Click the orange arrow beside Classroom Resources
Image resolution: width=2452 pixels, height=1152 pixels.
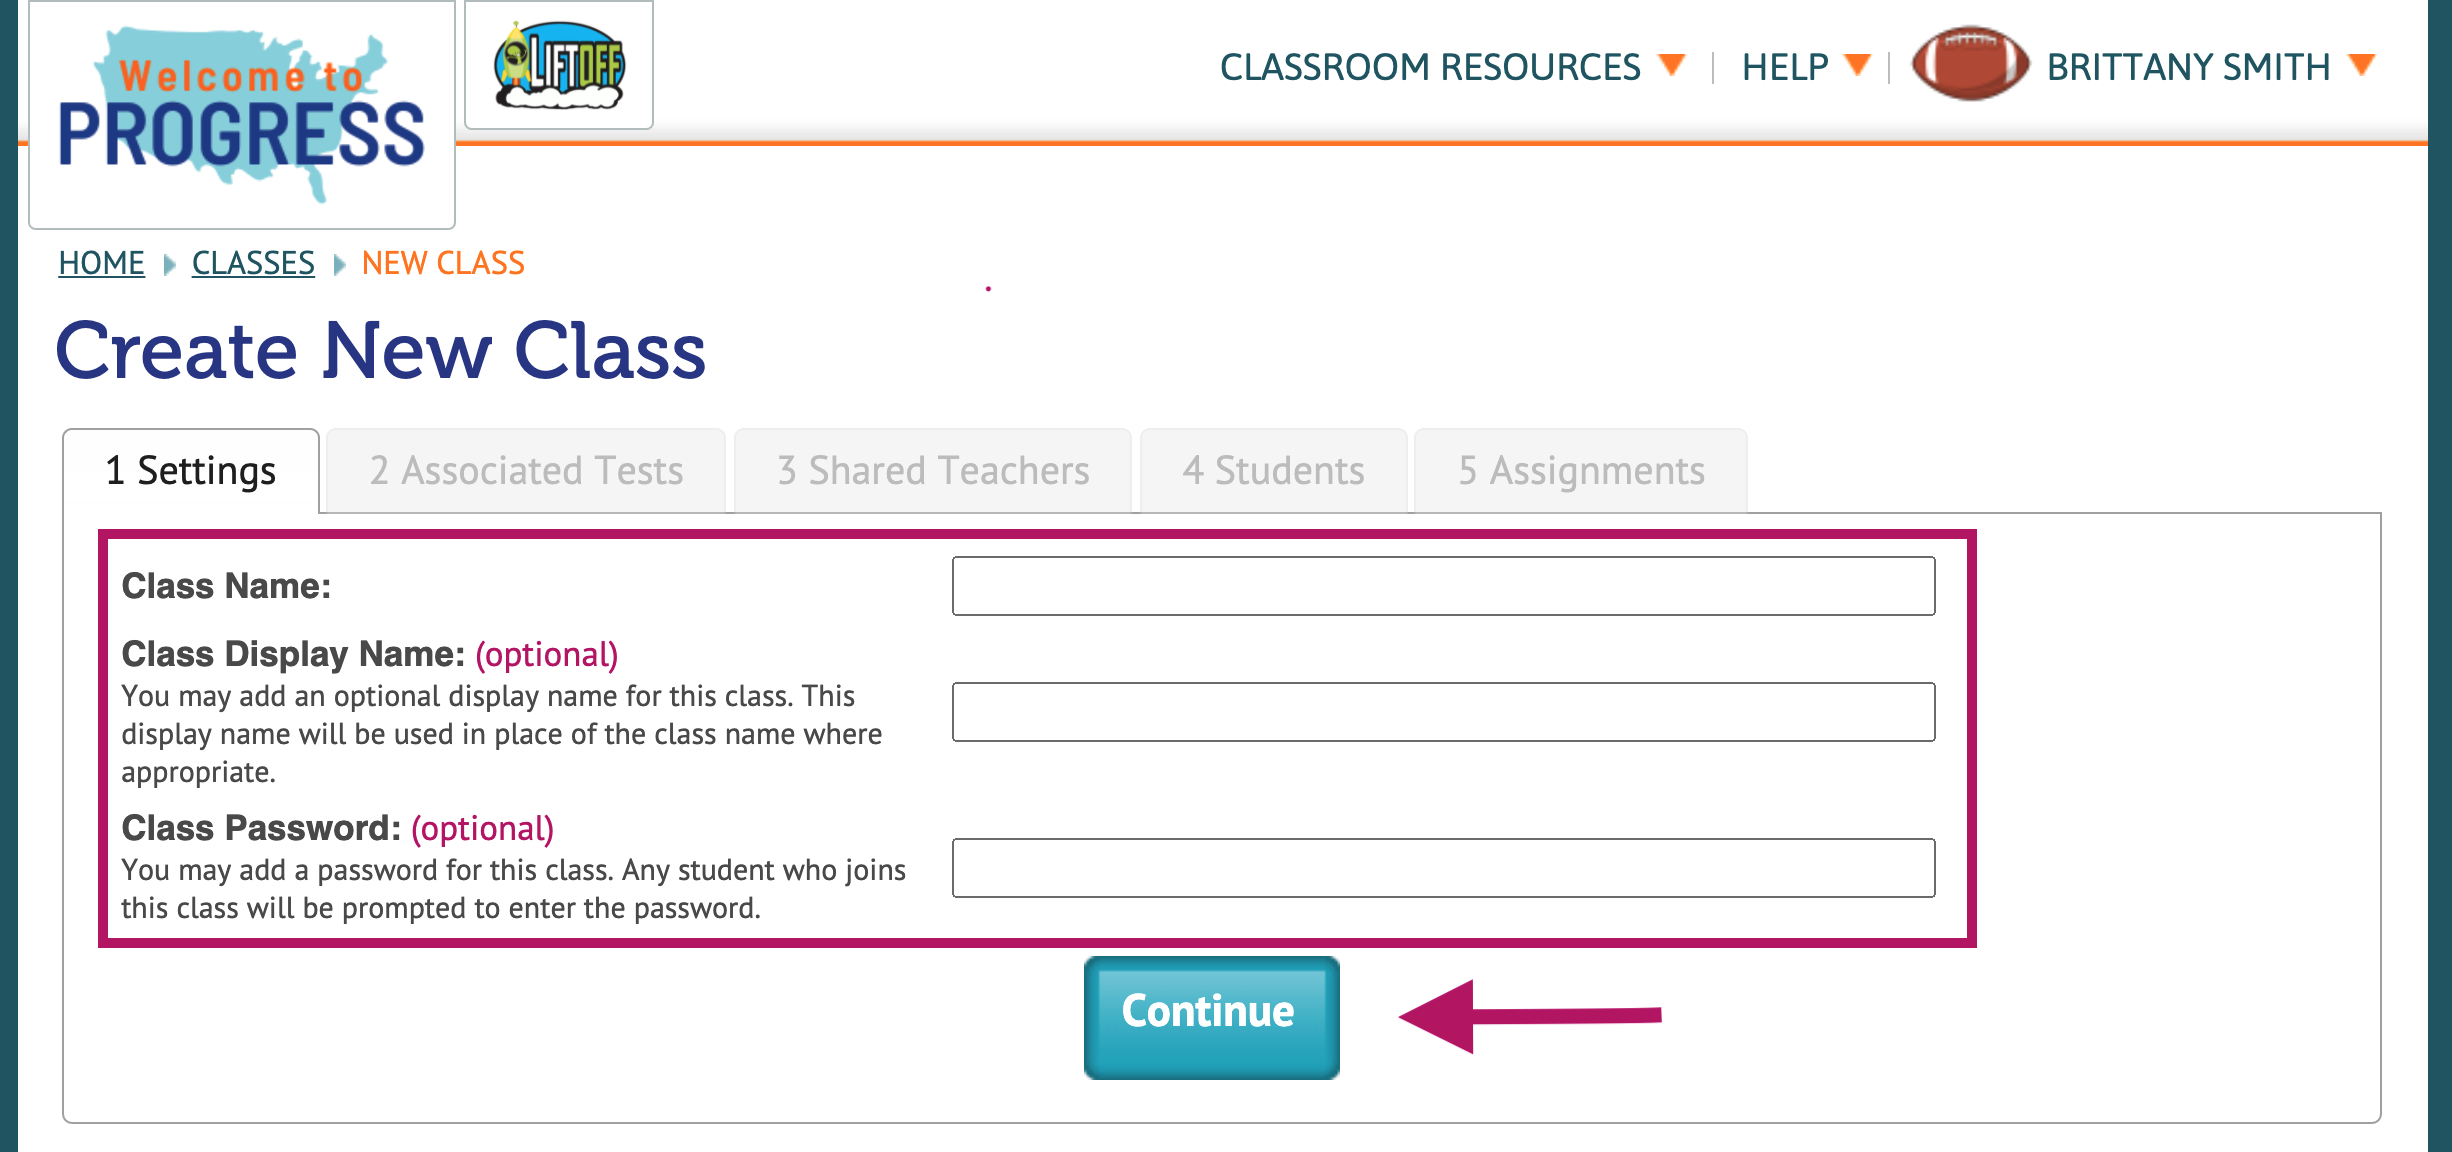tap(1671, 65)
